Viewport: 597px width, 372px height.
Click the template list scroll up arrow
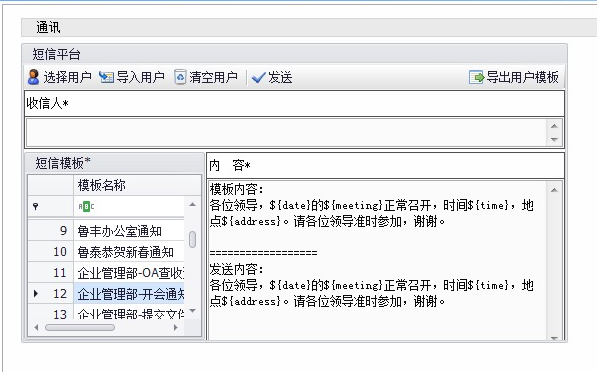point(193,204)
